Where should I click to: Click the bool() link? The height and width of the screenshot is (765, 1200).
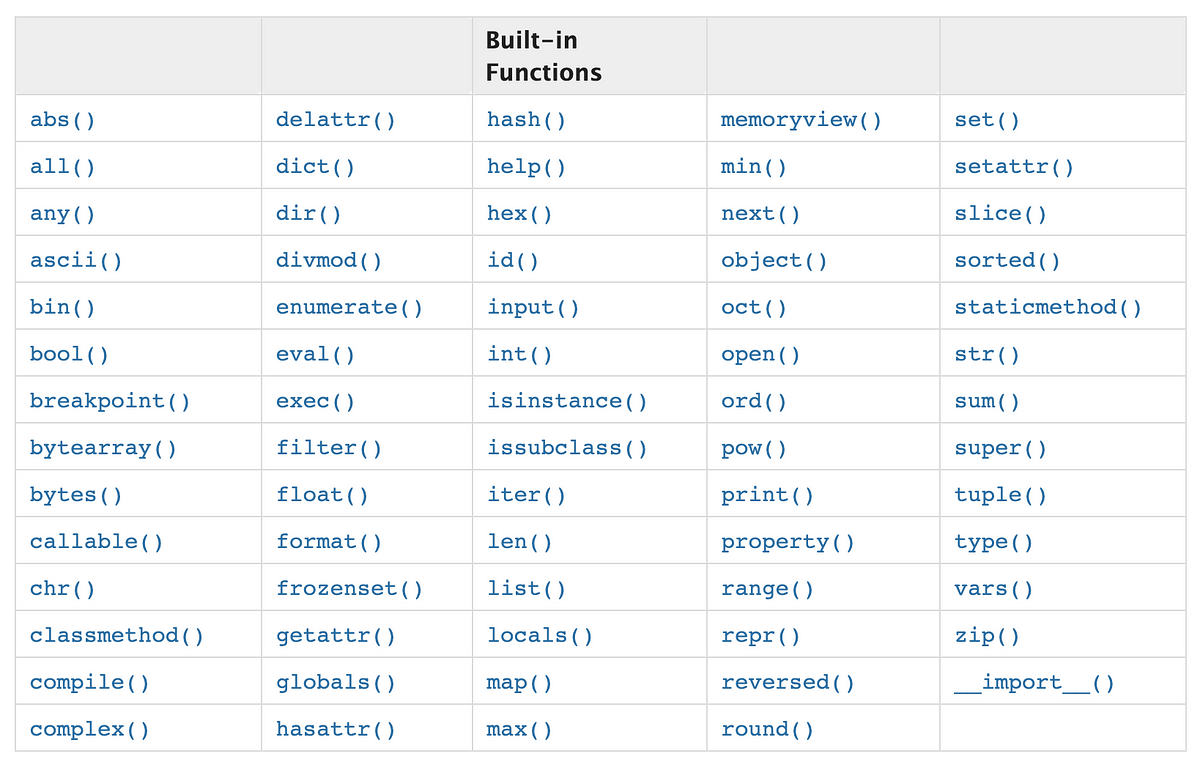click(70, 355)
